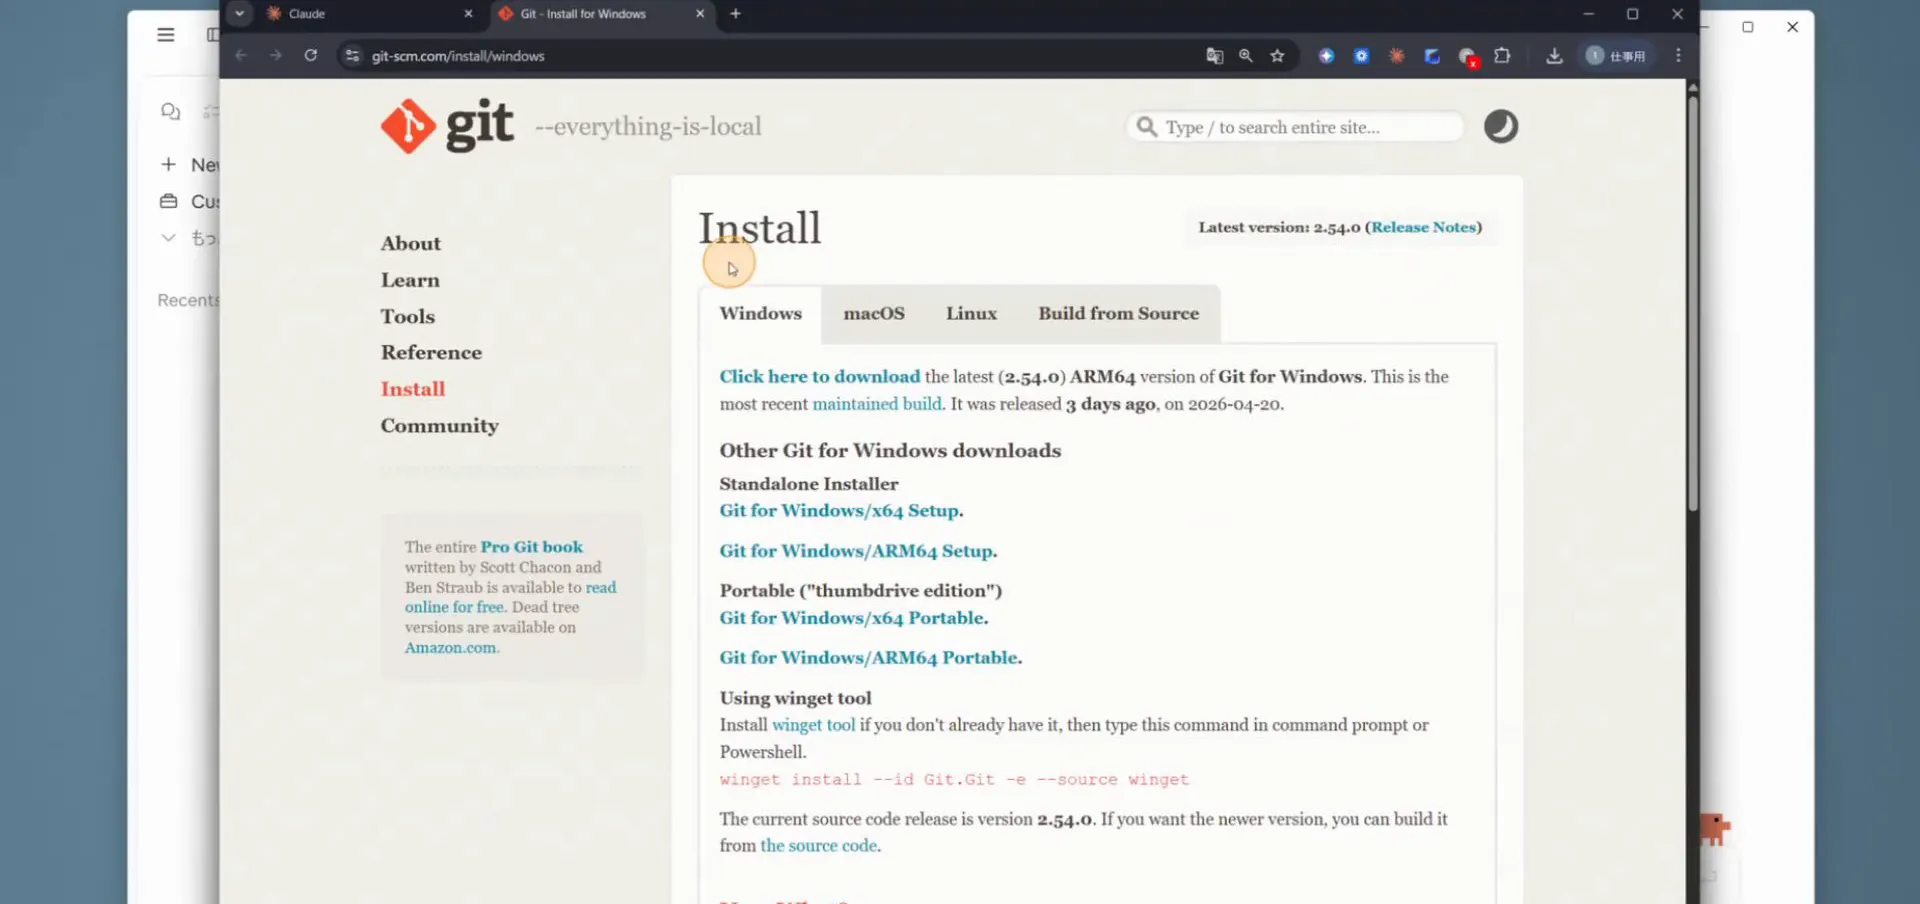This screenshot has width=1920, height=904.
Task: Download Git for Windows/x64 Setup
Action: pos(839,510)
